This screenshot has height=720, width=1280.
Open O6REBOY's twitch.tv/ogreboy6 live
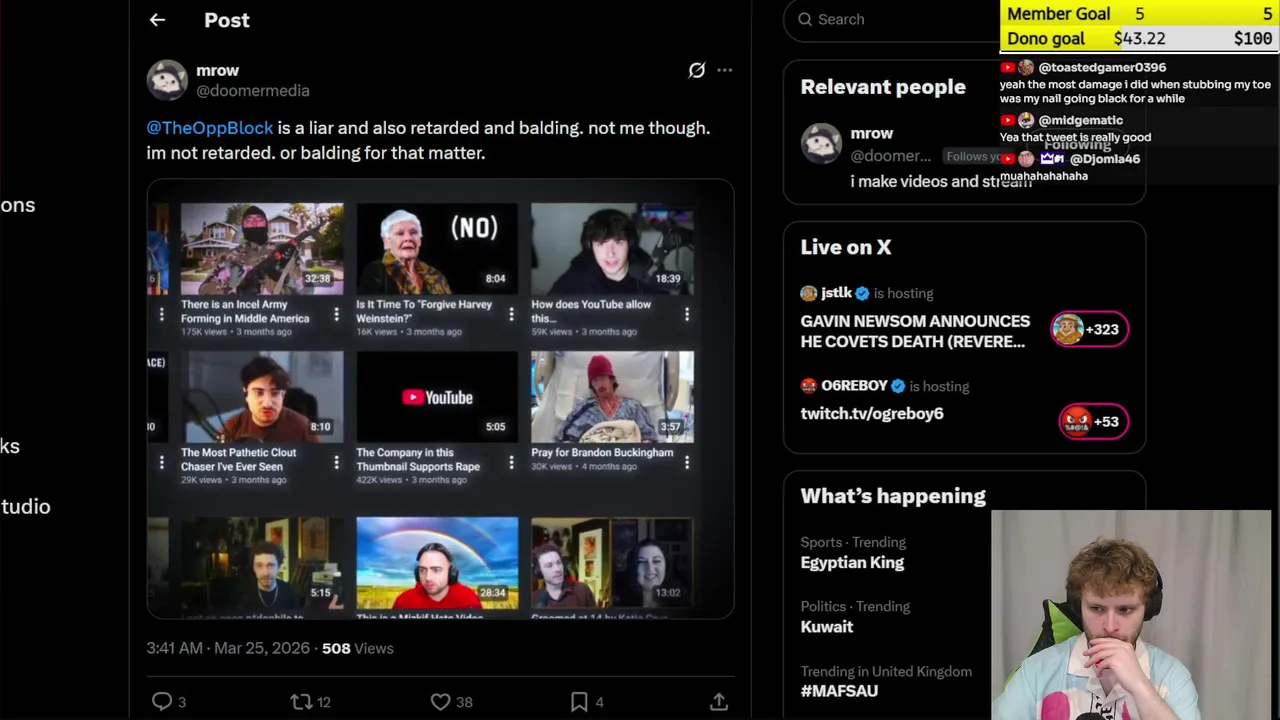[872, 413]
